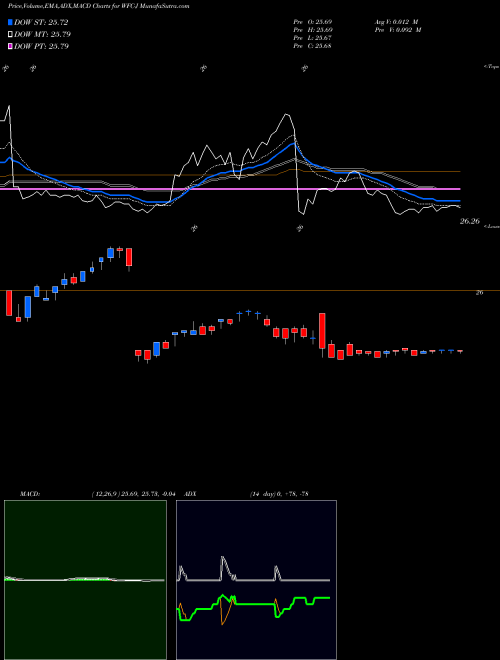Click the white DOW MT legend swatch
The height and width of the screenshot is (660, 500).
pyautogui.click(x=10, y=34)
